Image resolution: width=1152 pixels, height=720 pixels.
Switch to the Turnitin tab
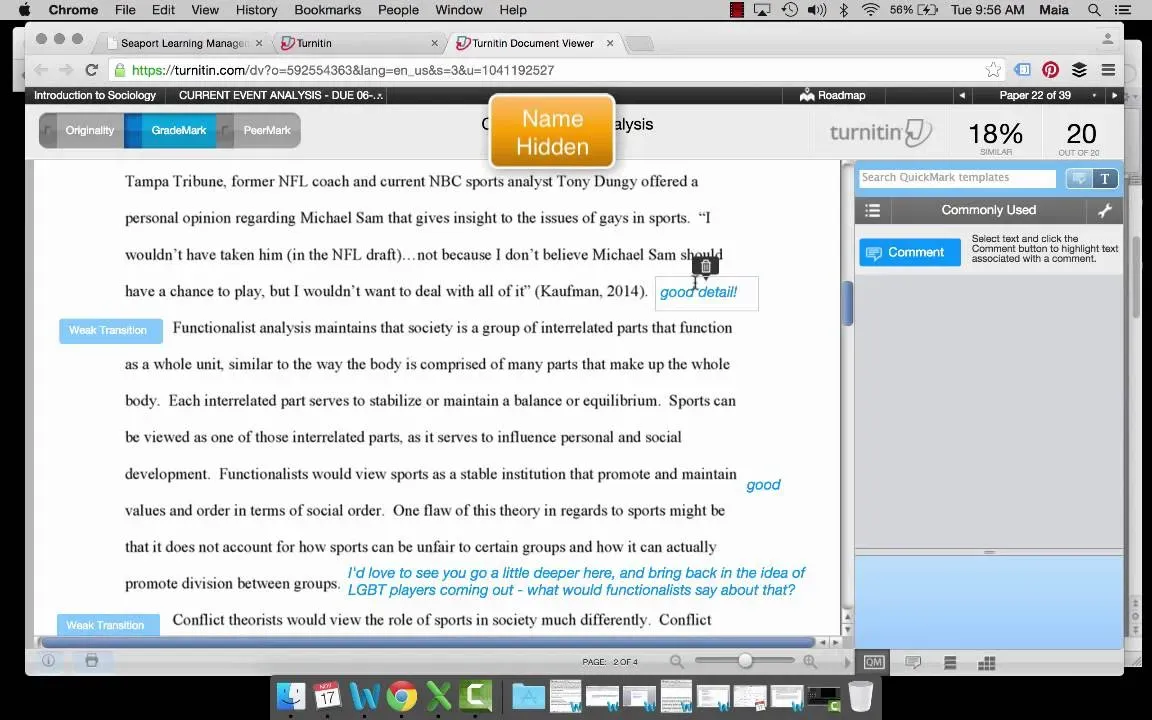(359, 43)
